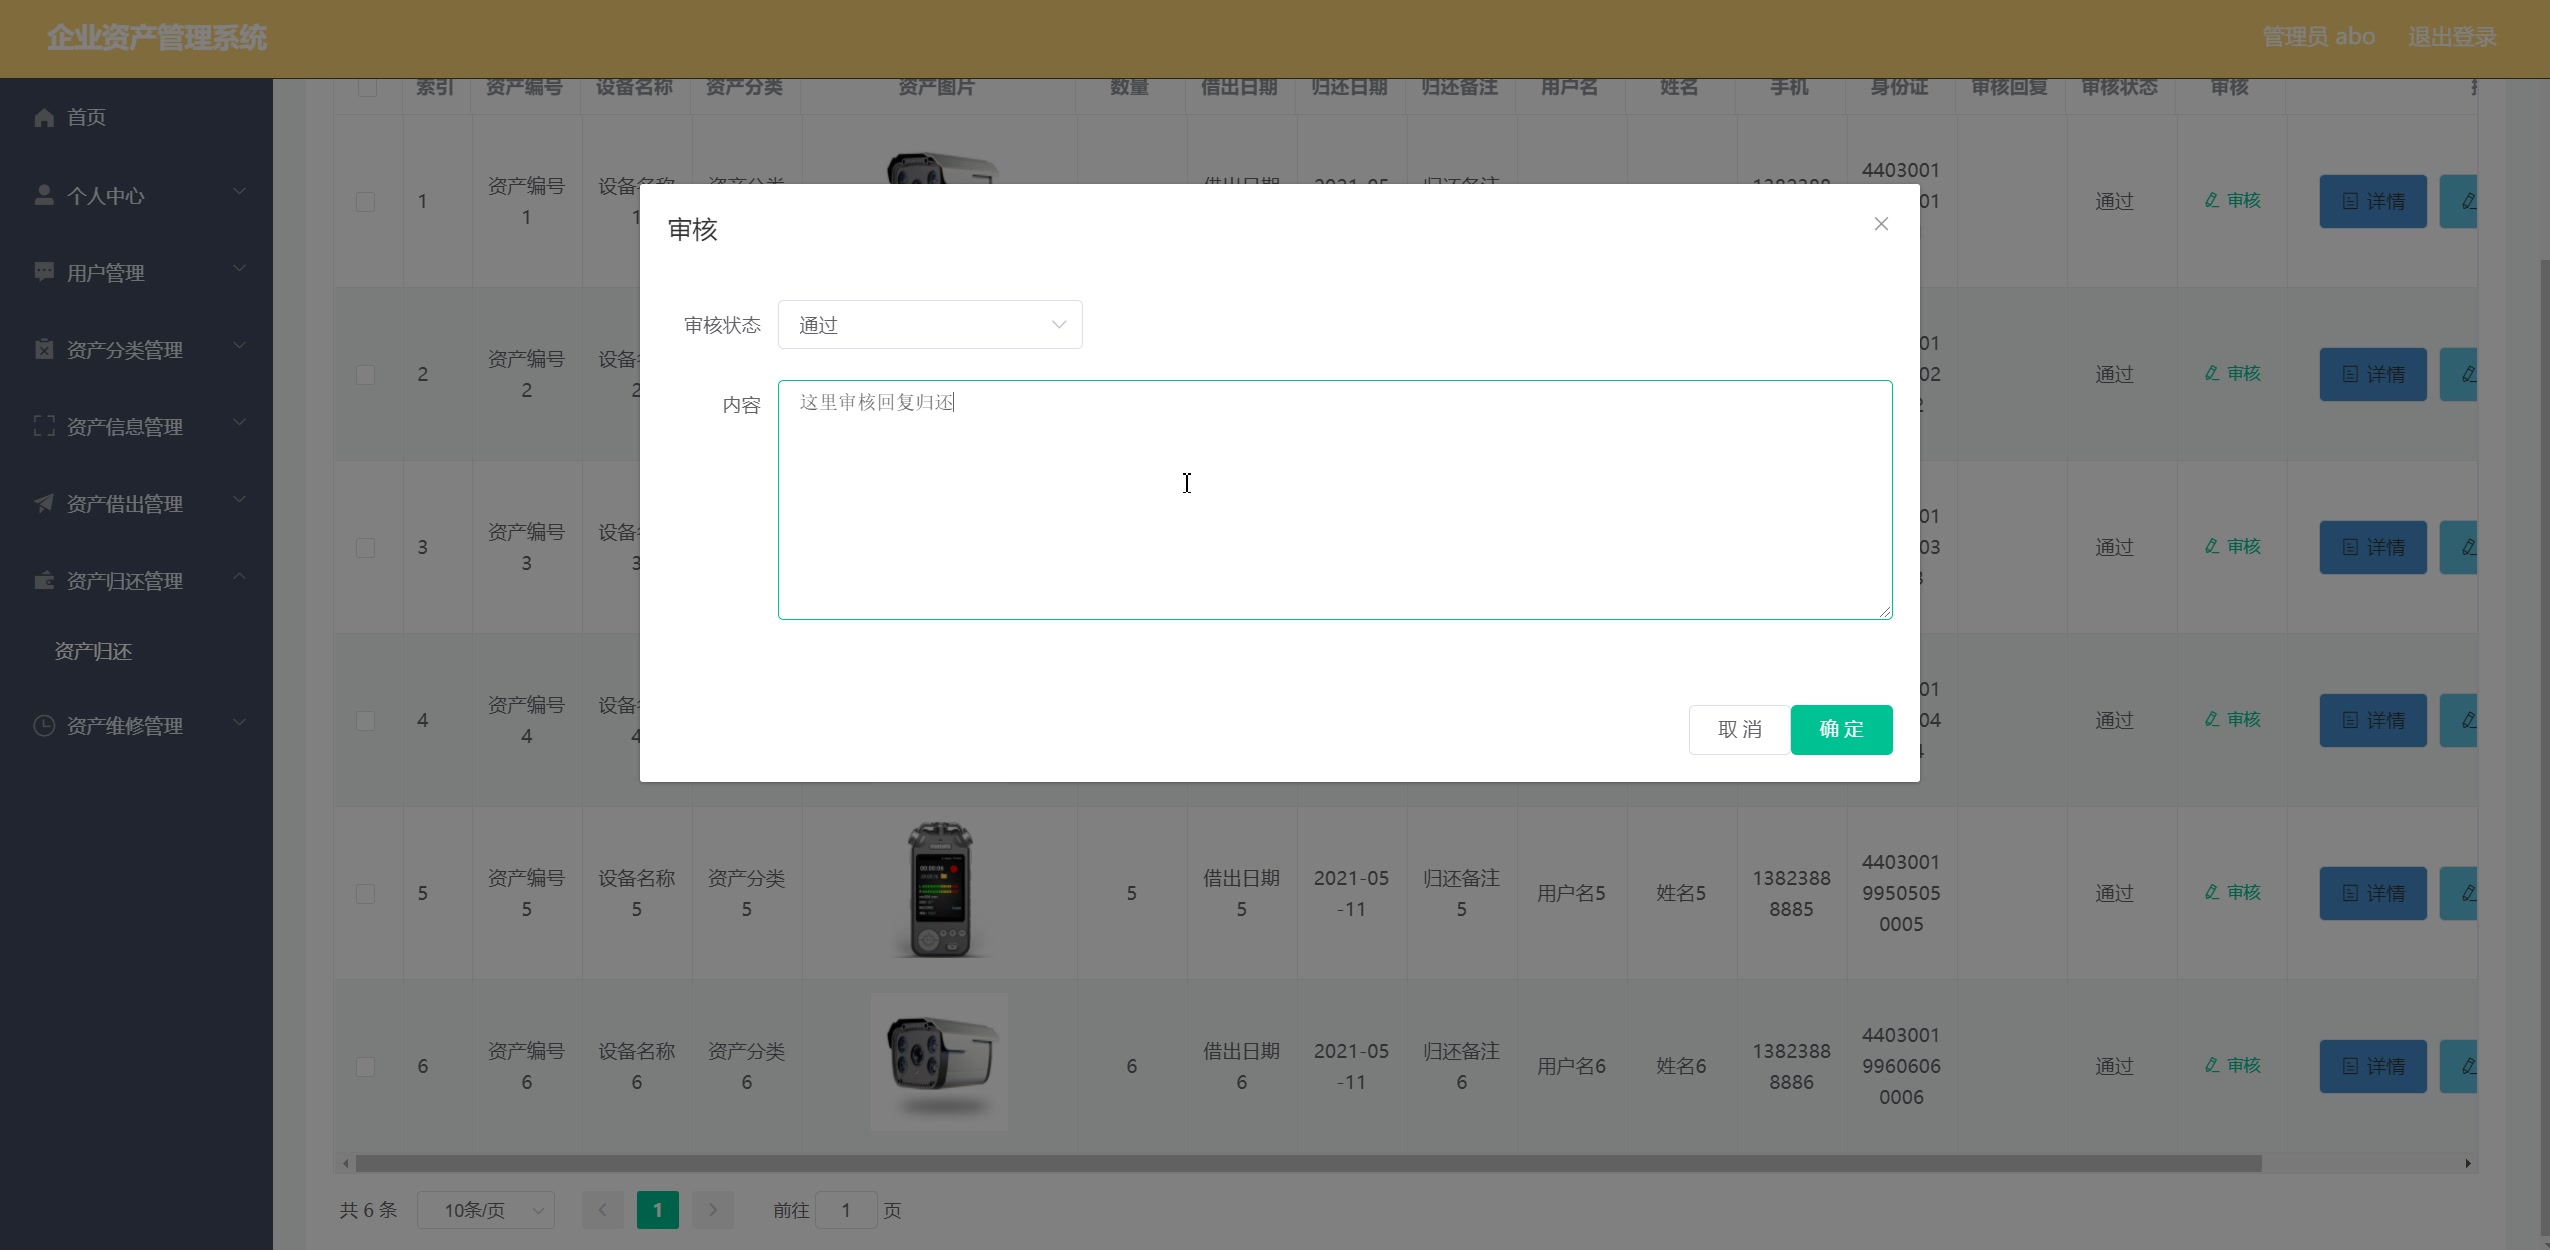
Task: Click 退出登录 in the top bar
Action: click(x=2450, y=36)
